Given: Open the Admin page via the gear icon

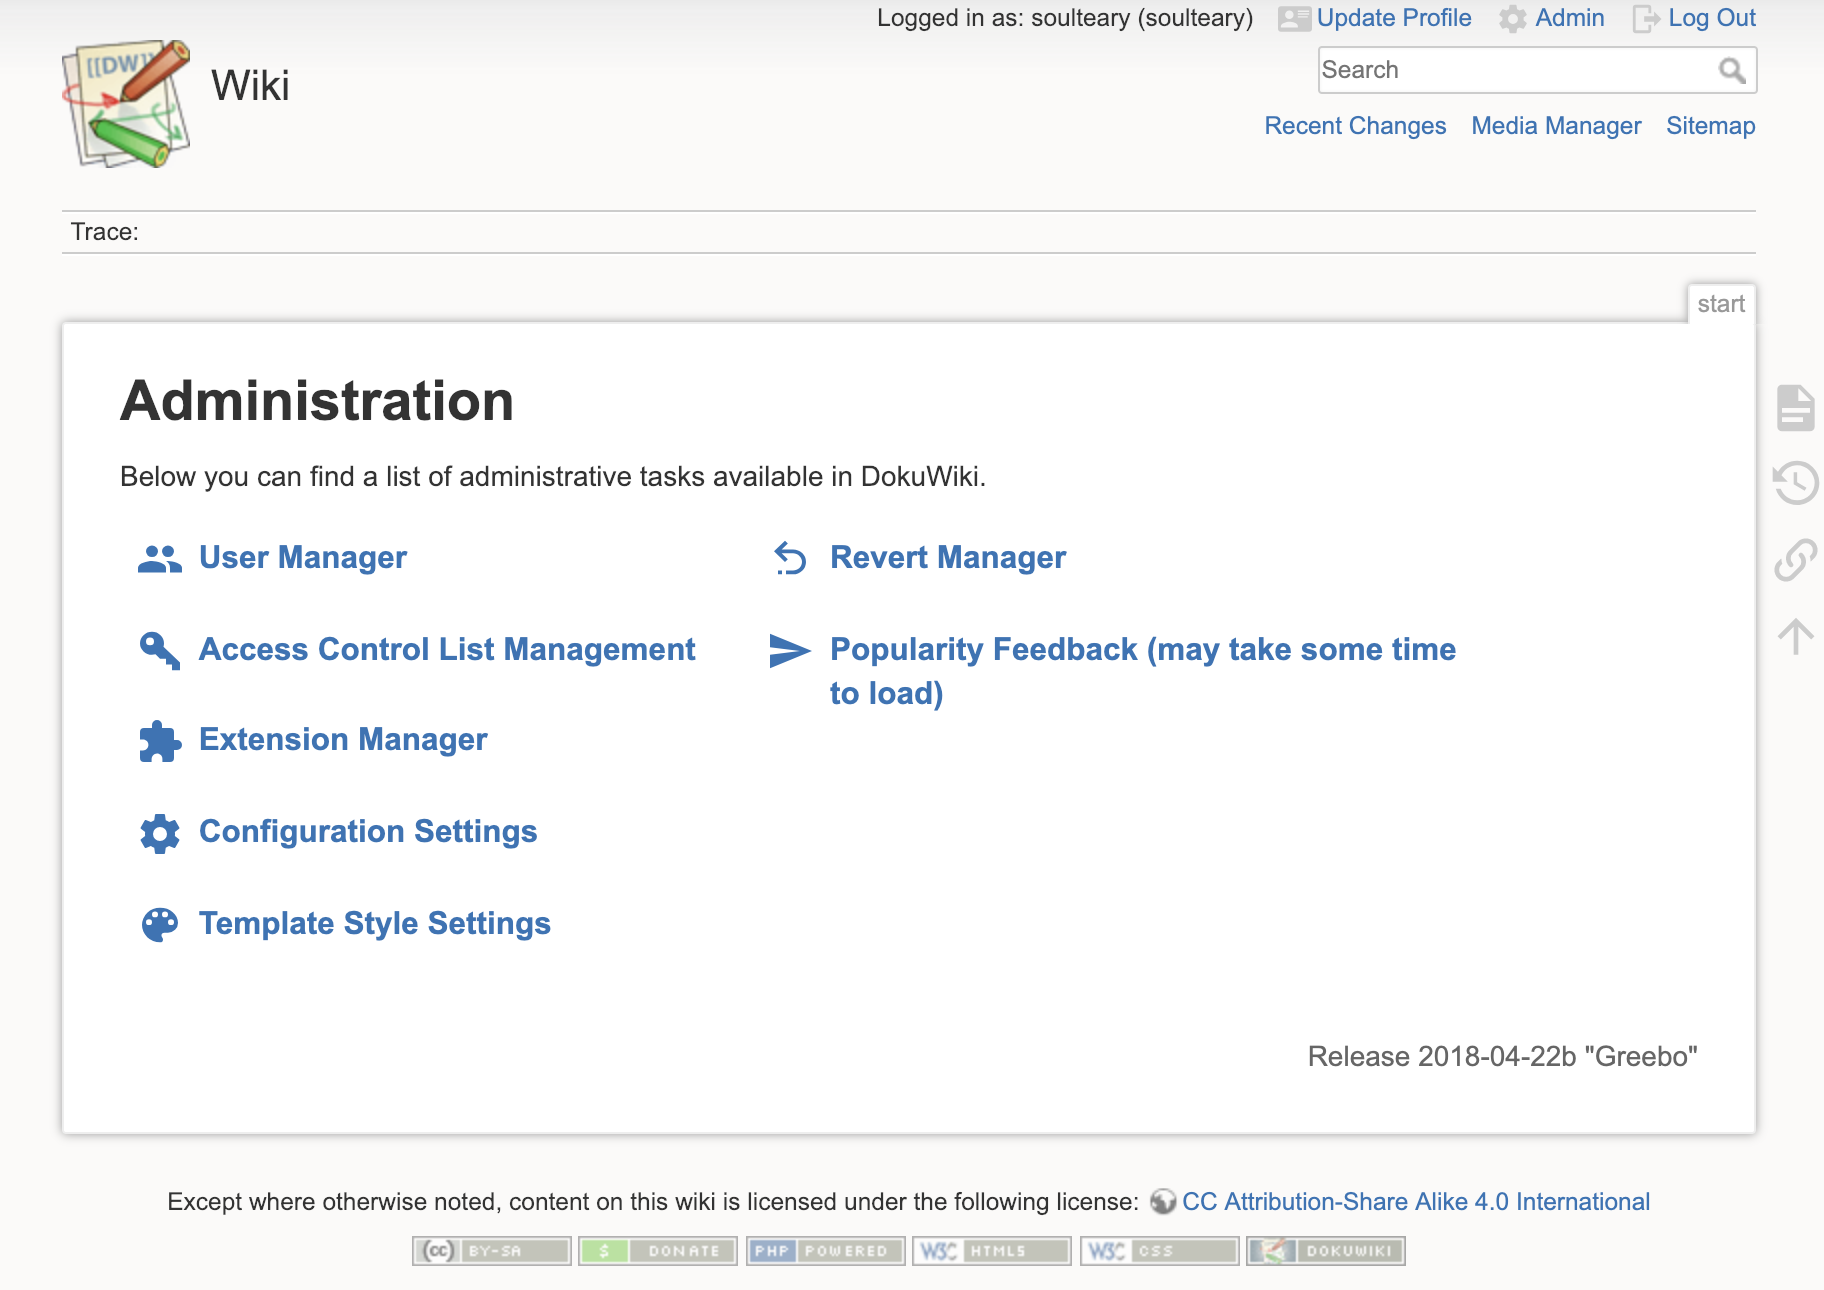Looking at the screenshot, I should click(x=1513, y=18).
